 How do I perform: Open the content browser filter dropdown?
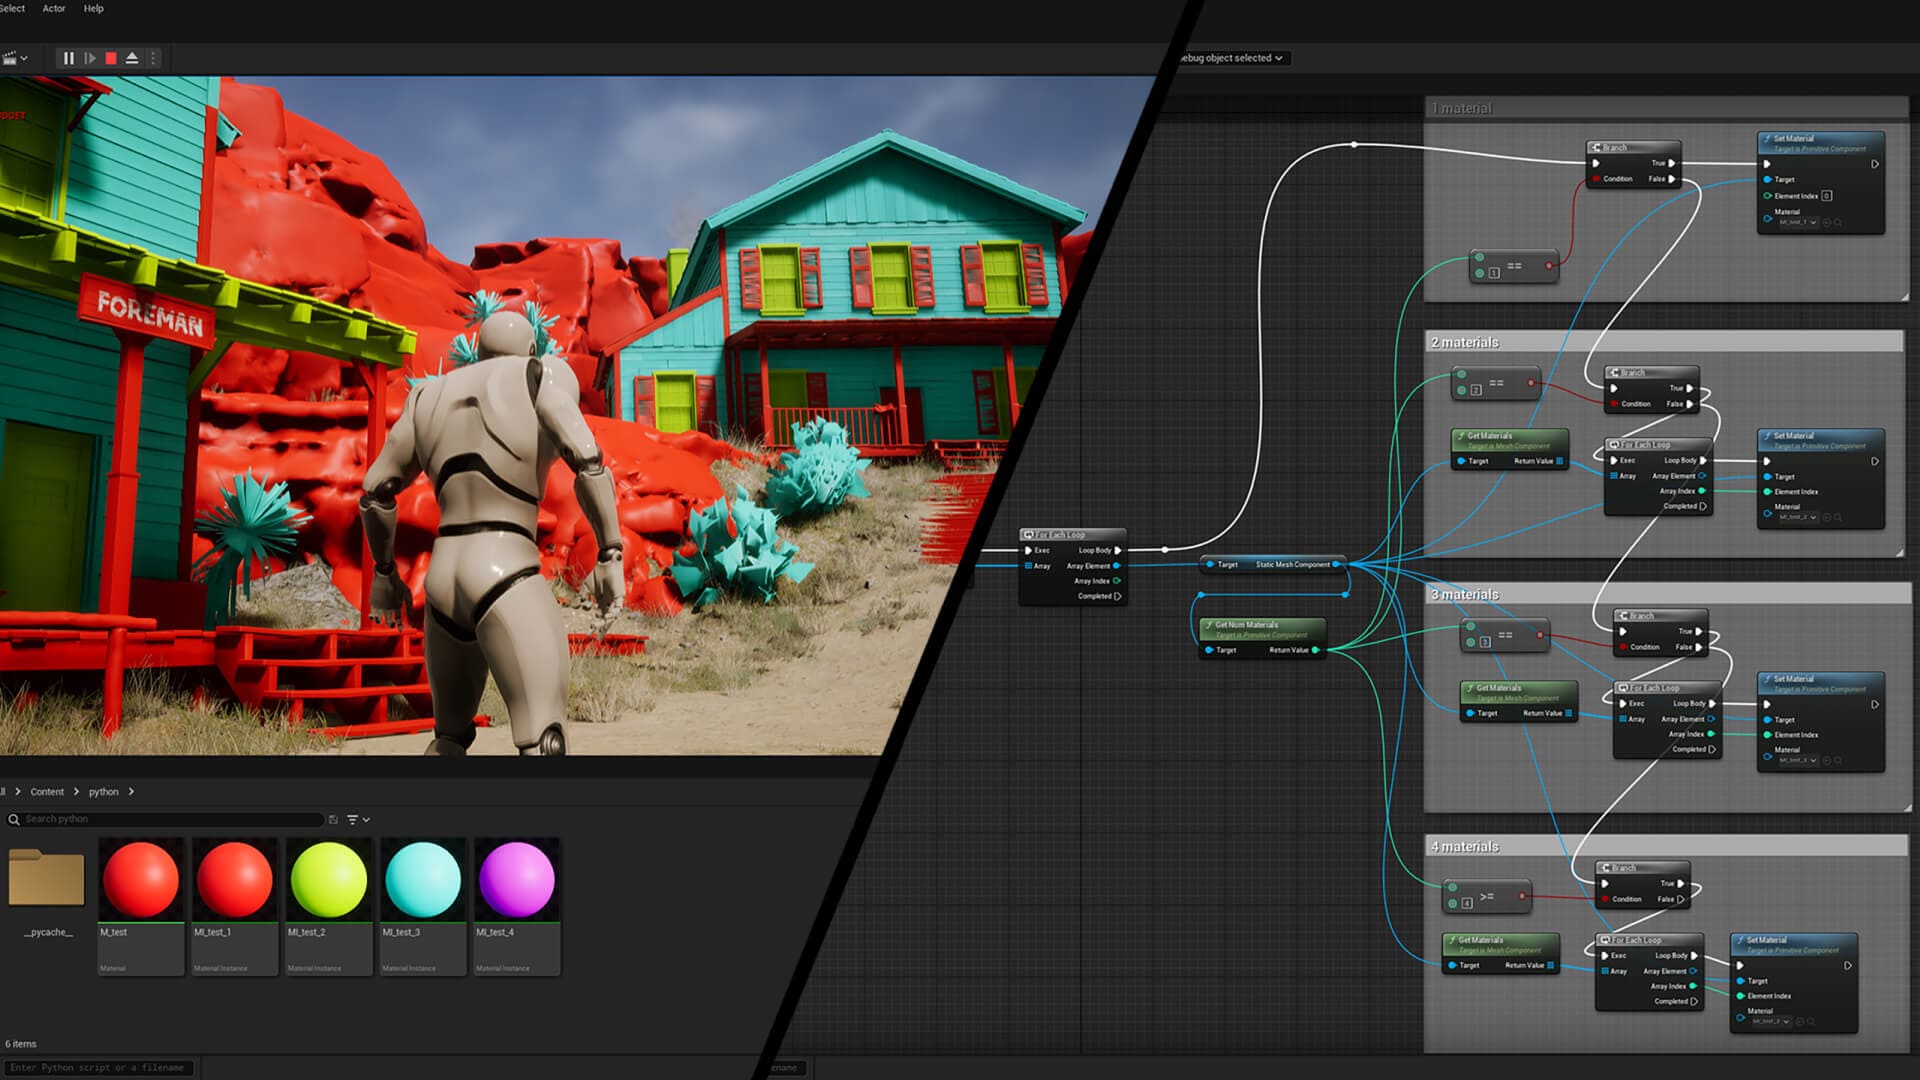[x=358, y=819]
